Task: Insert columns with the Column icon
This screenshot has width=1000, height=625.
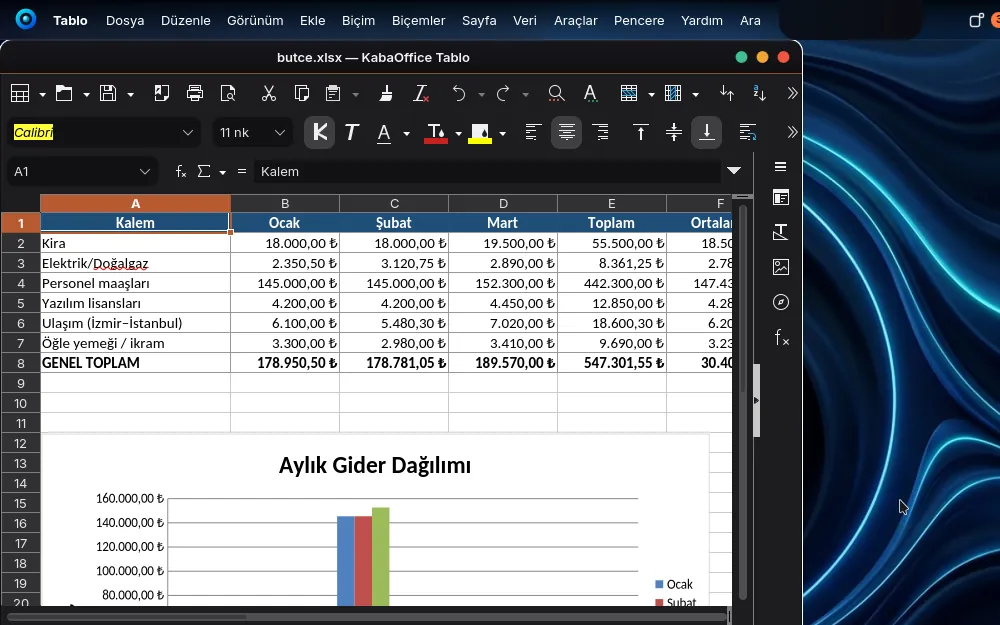Action: coord(673,93)
